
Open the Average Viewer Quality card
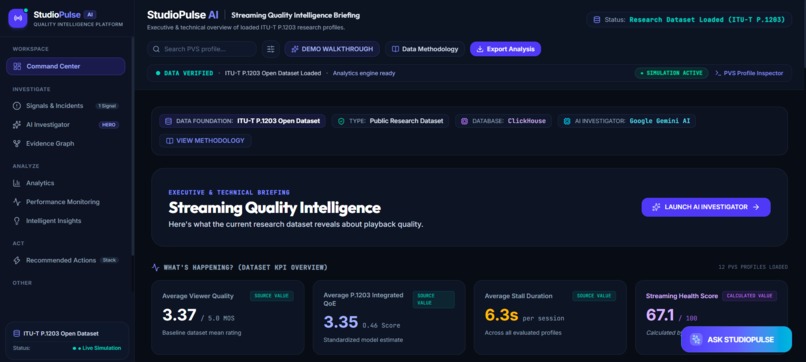pos(228,317)
